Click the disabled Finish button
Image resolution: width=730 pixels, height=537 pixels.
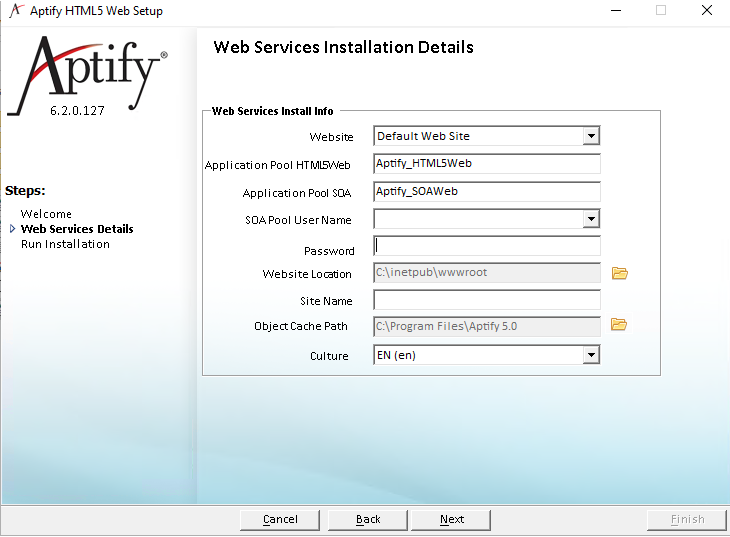tap(687, 520)
